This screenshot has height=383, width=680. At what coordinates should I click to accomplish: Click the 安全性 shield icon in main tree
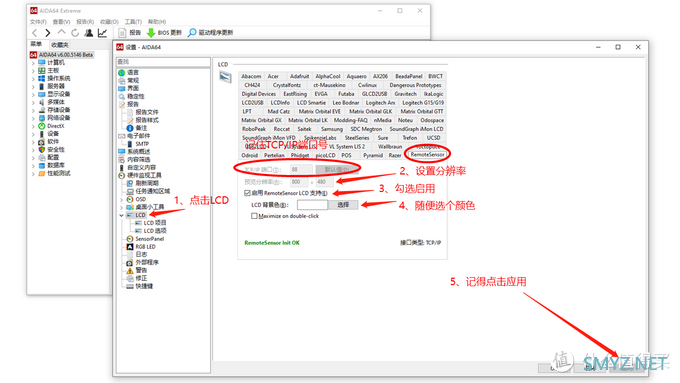click(42, 149)
